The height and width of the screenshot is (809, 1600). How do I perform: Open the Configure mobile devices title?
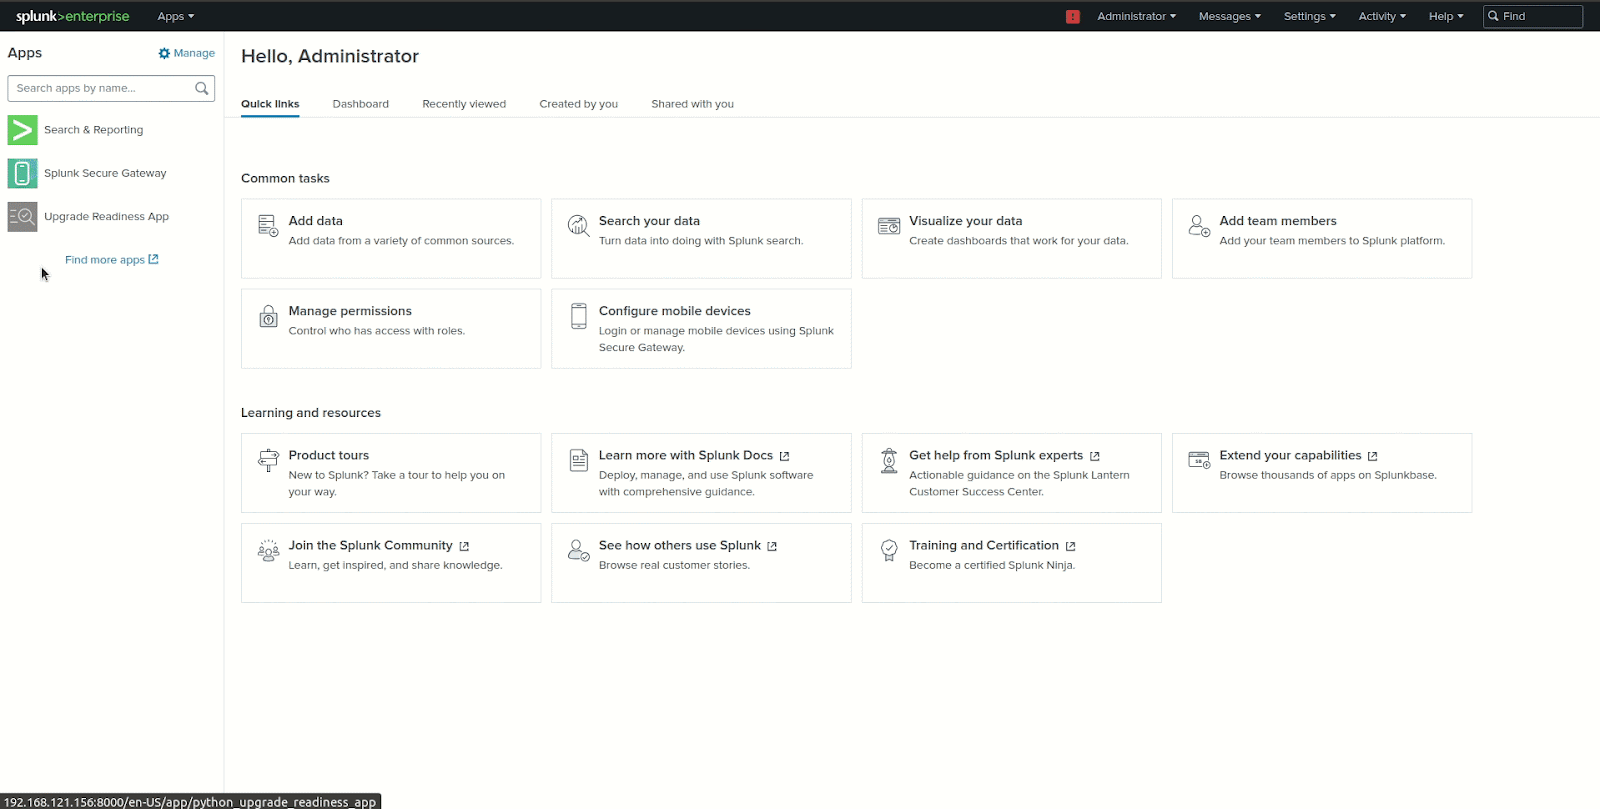(x=675, y=311)
